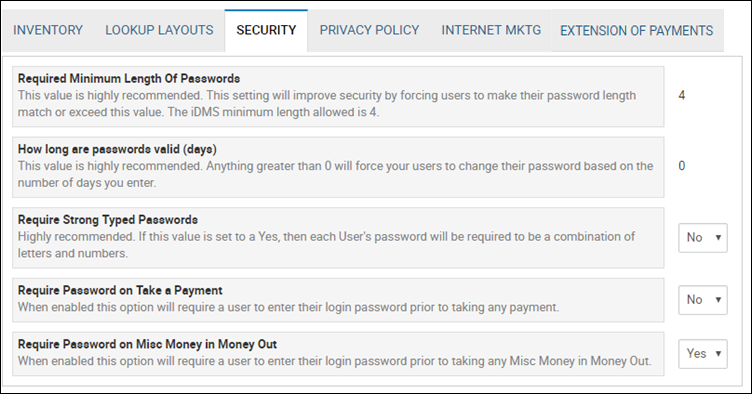Click the password valid days value 0

(x=682, y=166)
